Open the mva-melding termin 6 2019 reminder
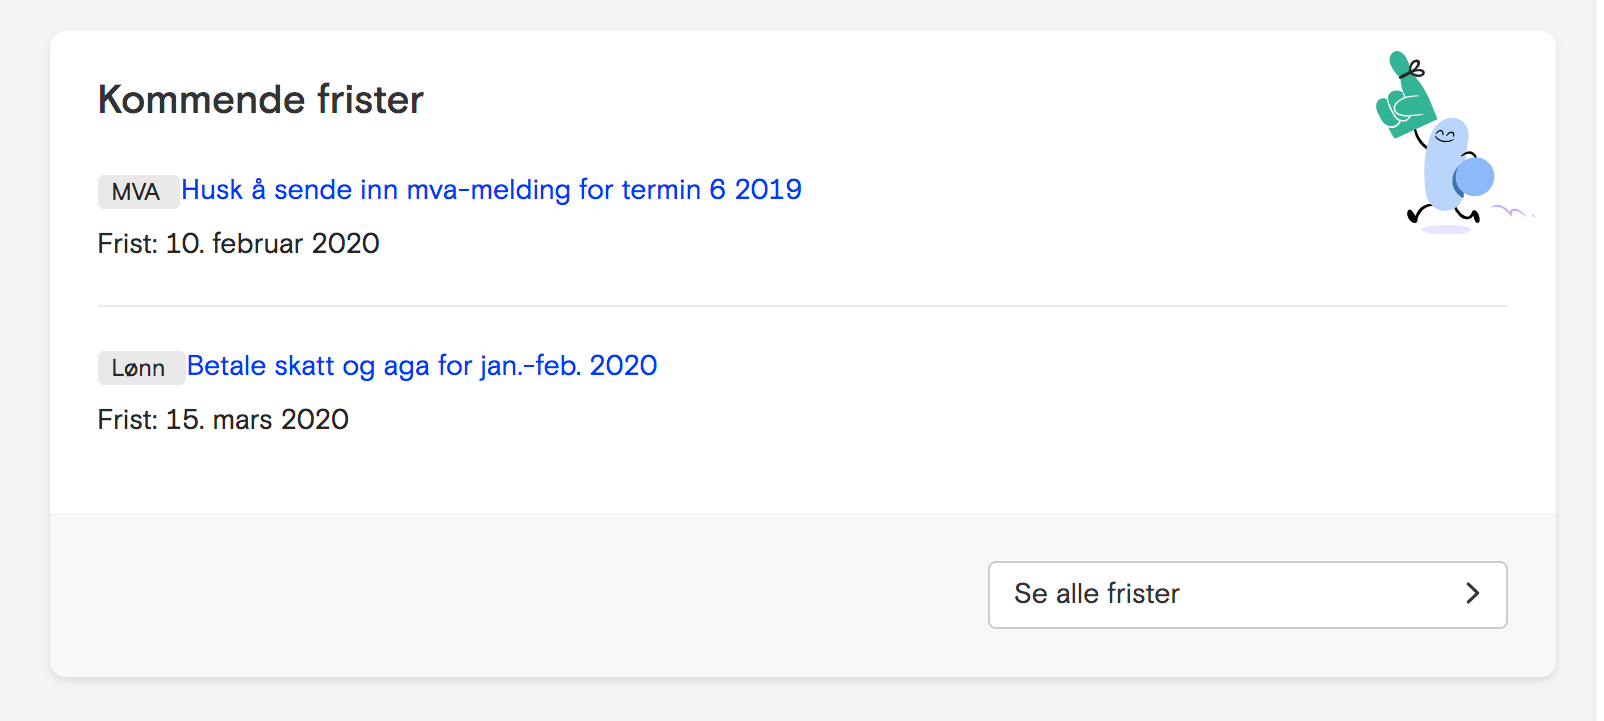Viewport: 1604px width, 721px height. [491, 190]
